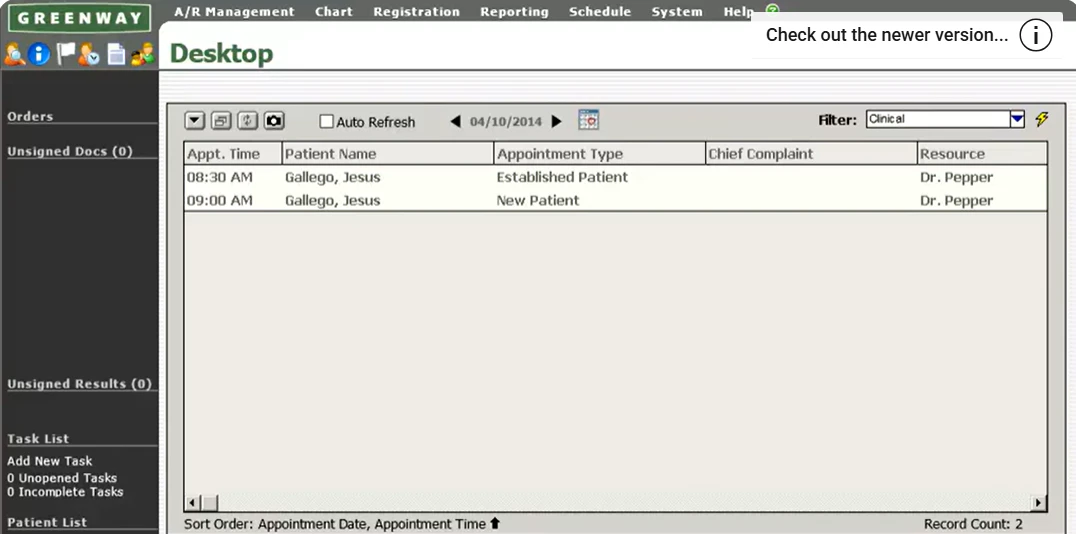Open the Filter dropdown arrow
Image resolution: width=1076 pixels, height=534 pixels.
(1017, 119)
